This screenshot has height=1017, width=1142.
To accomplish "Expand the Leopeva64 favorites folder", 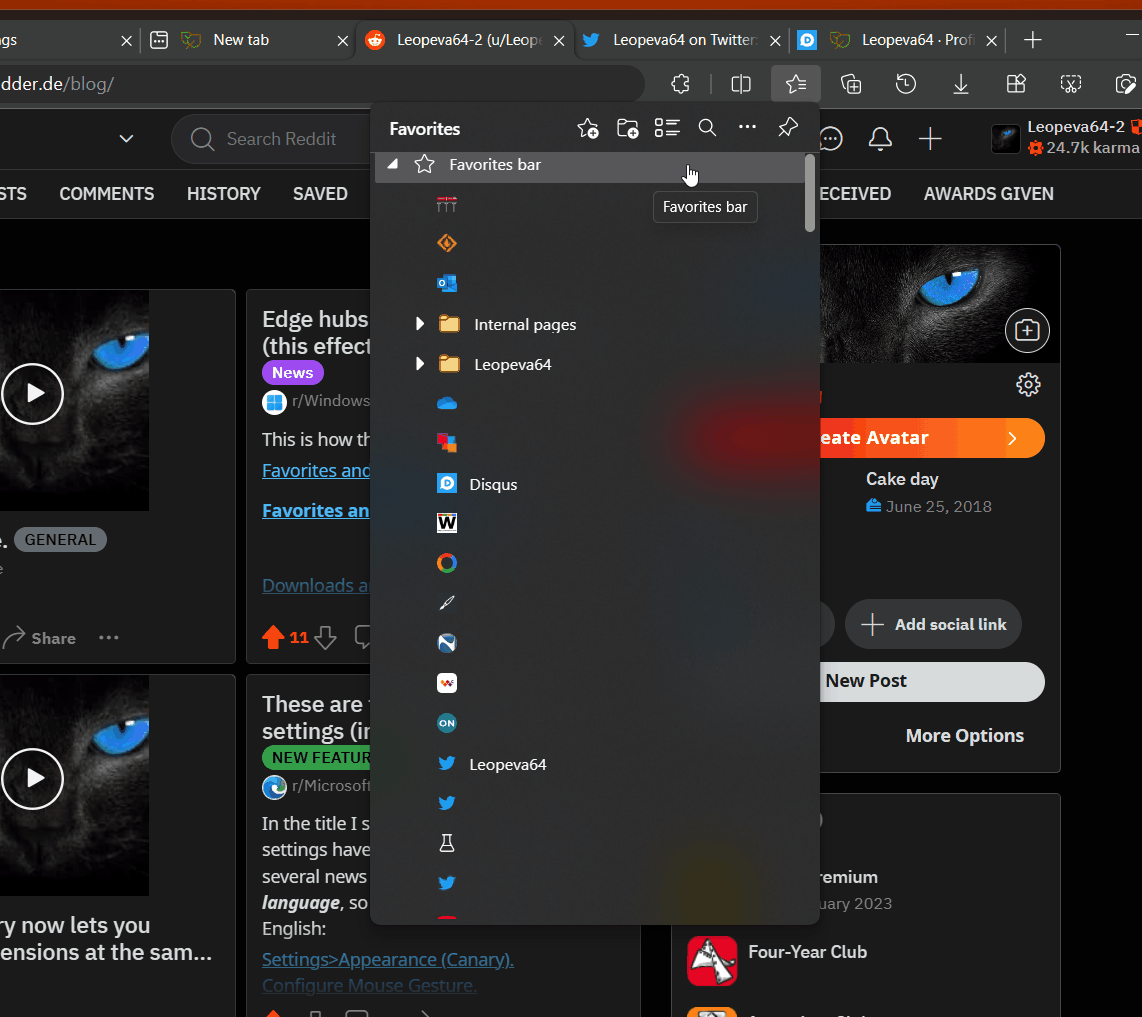I will (x=420, y=364).
